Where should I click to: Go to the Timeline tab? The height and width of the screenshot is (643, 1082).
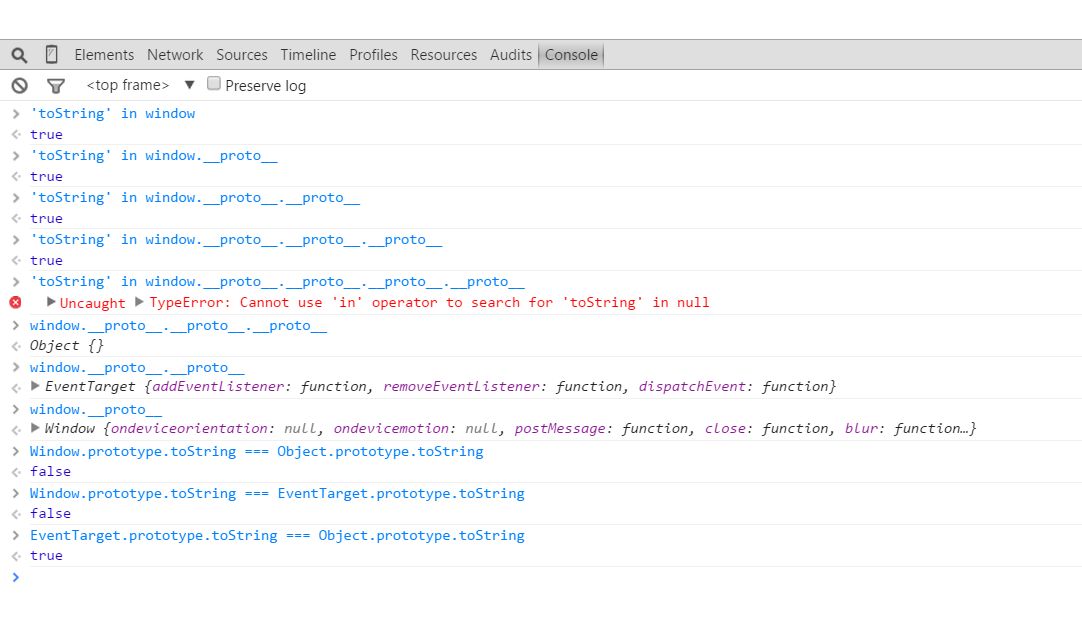(x=308, y=55)
